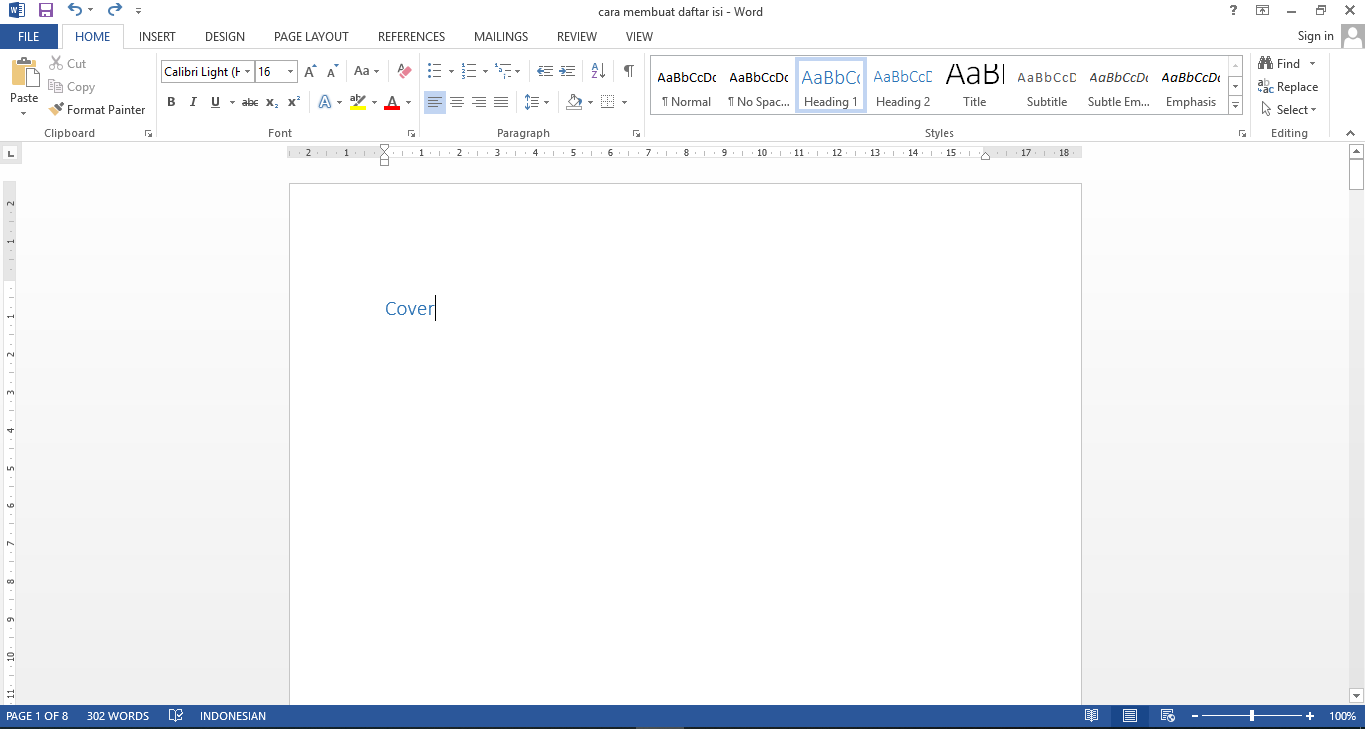Toggle italic formatting

(193, 102)
